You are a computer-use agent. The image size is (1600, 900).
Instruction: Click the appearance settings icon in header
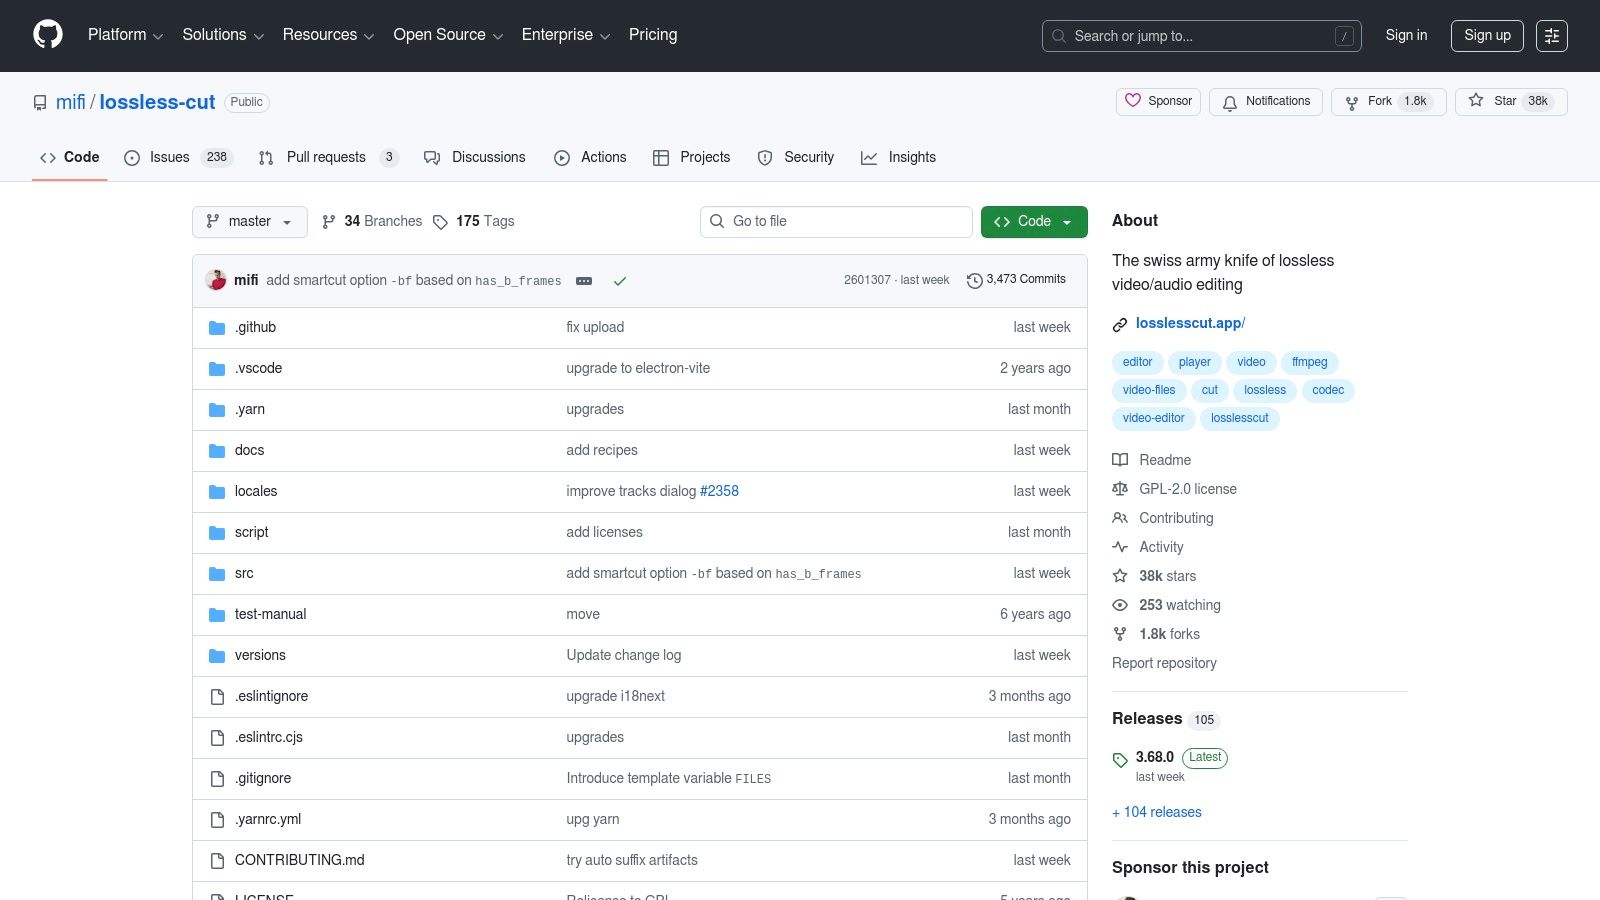(x=1552, y=36)
